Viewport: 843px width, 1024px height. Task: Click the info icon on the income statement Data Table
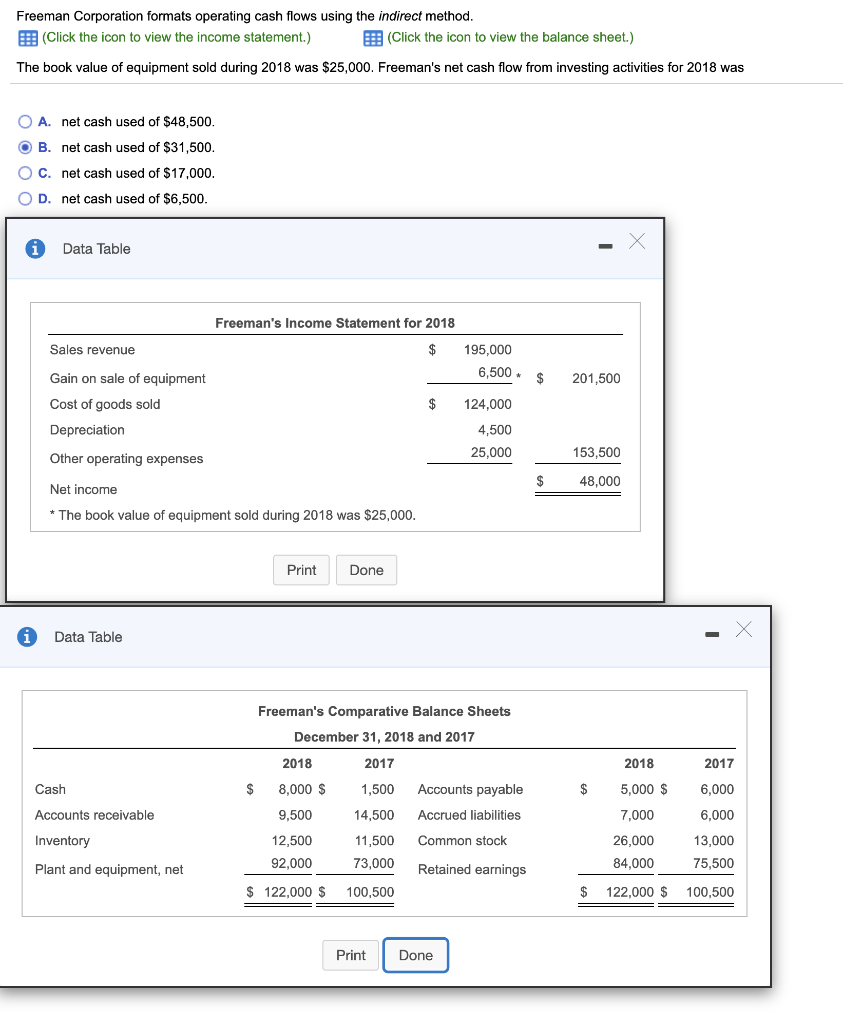[x=35, y=248]
